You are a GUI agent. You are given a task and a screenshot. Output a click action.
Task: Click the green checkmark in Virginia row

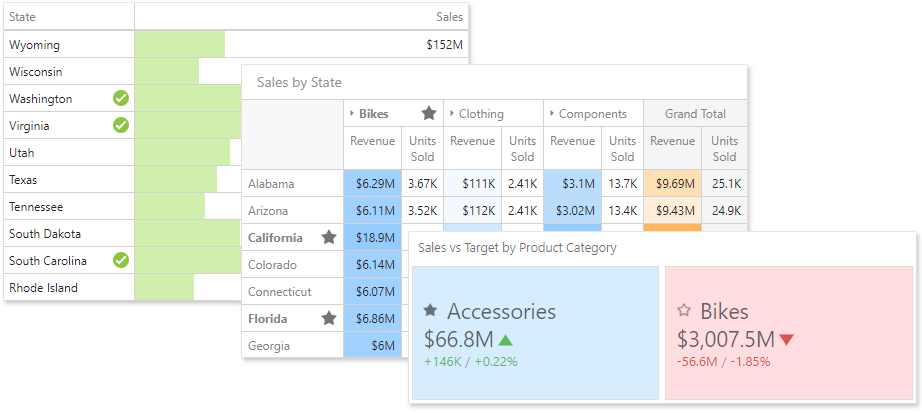(121, 126)
